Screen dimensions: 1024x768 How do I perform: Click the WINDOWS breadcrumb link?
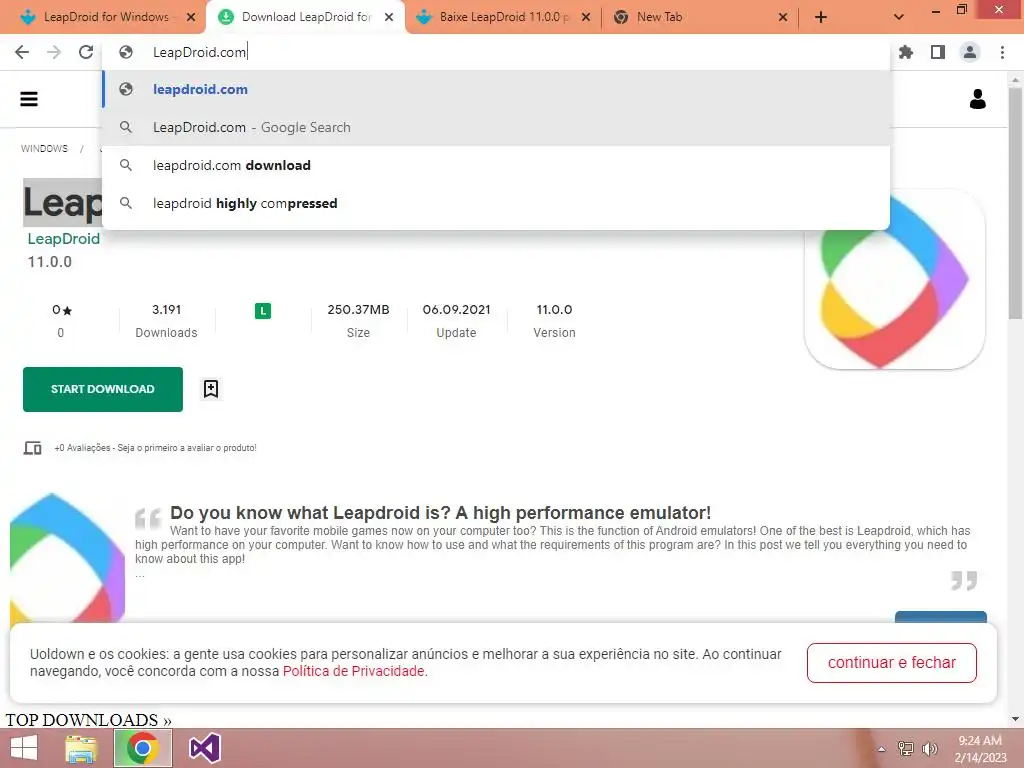pos(44,149)
